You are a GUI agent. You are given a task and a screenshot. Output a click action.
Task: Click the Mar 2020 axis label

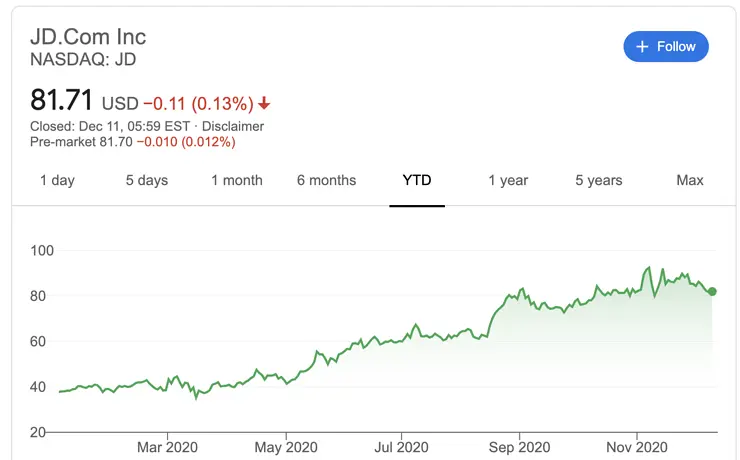click(166, 447)
